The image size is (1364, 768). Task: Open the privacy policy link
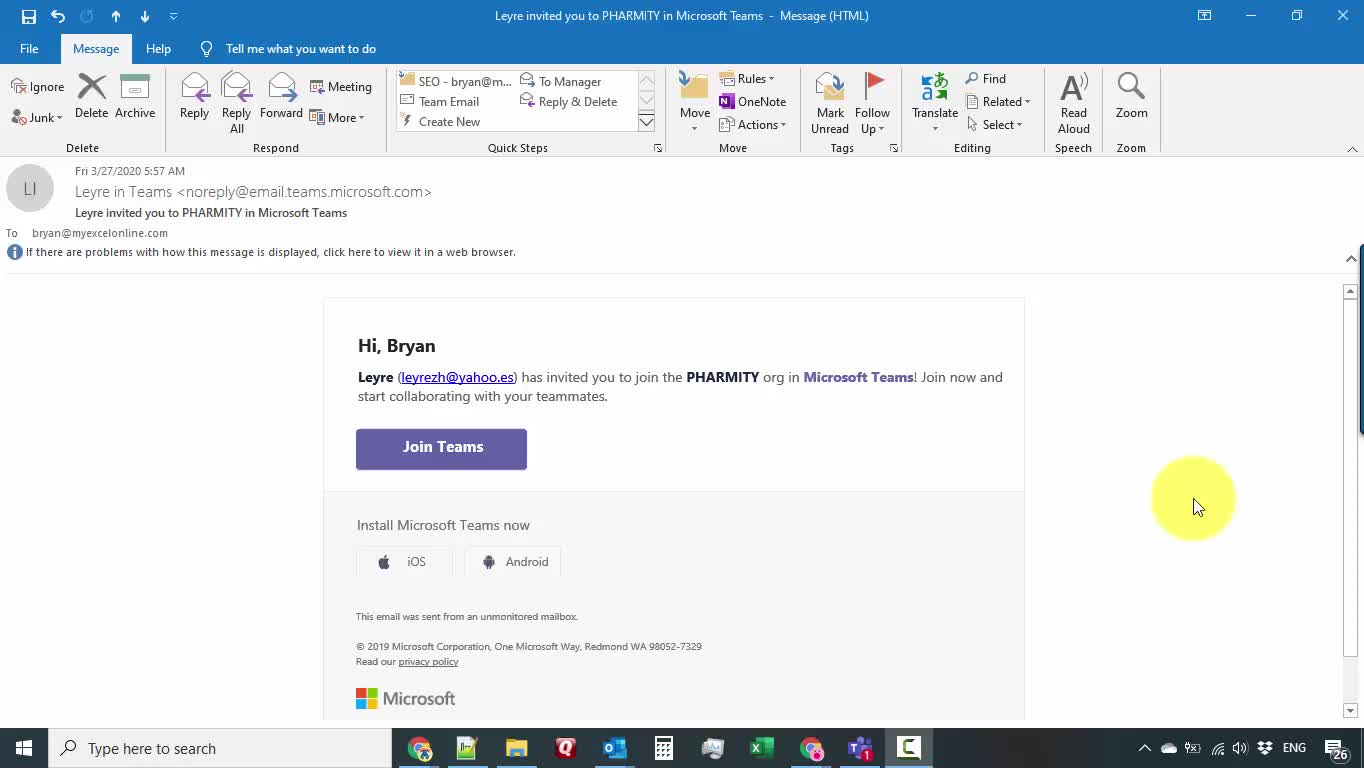[x=428, y=662]
